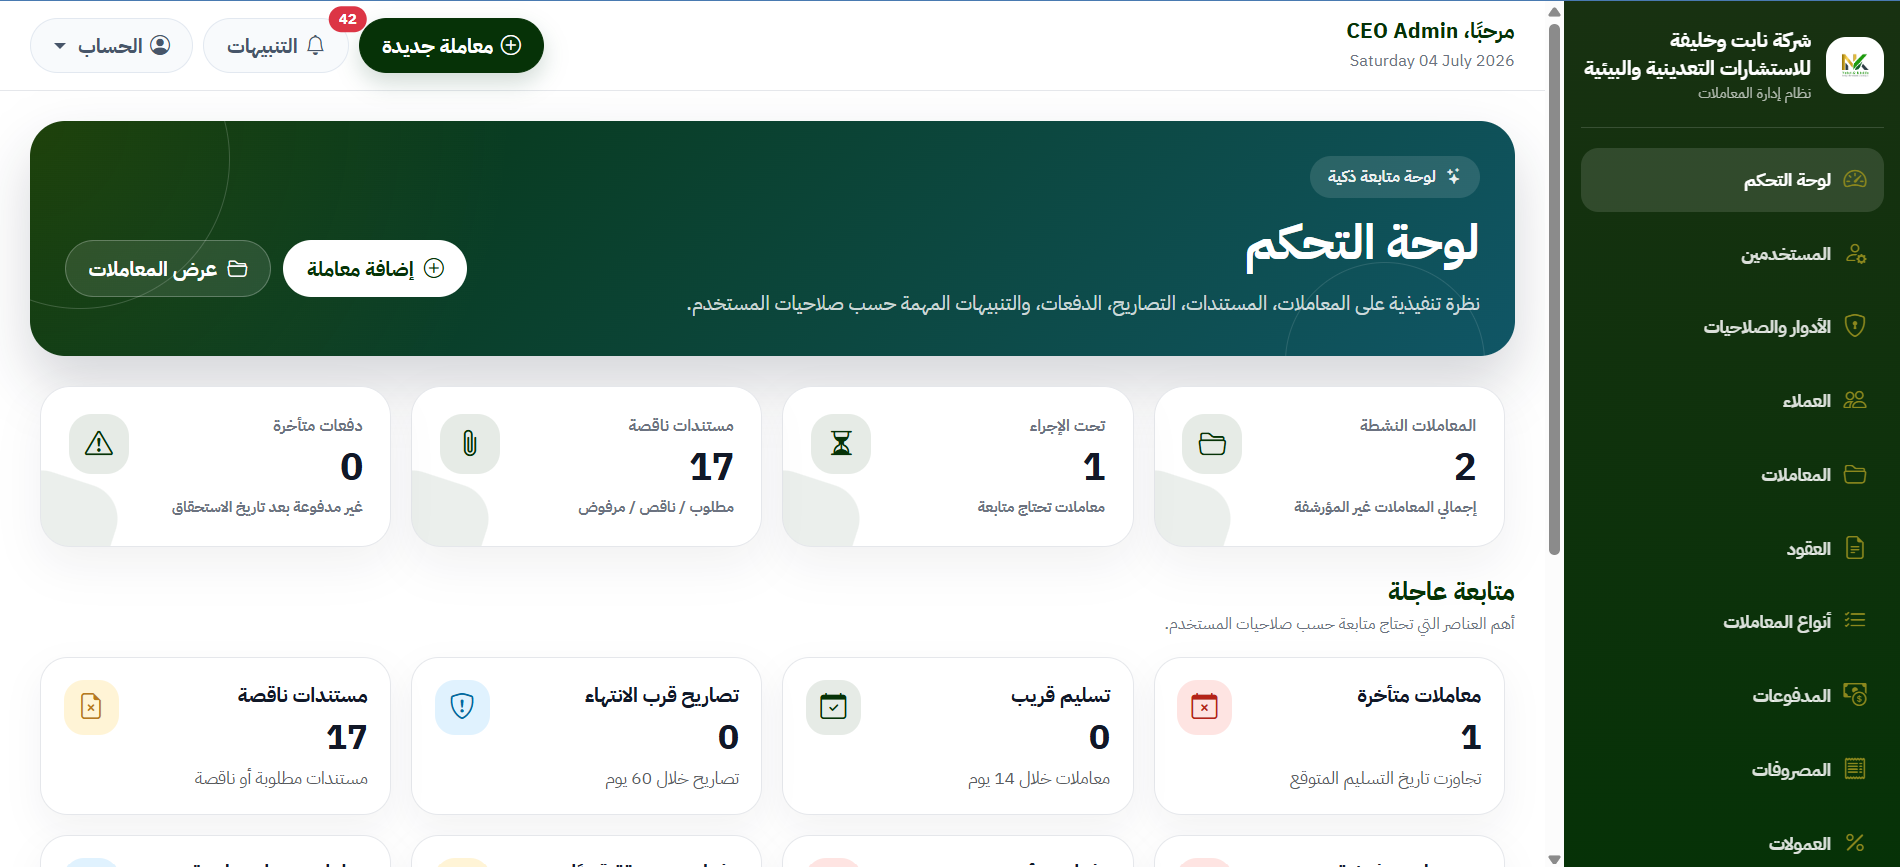Click the hourglass icon on تحت الإجراء card
Screen dimensions: 1900x867
coord(841,444)
